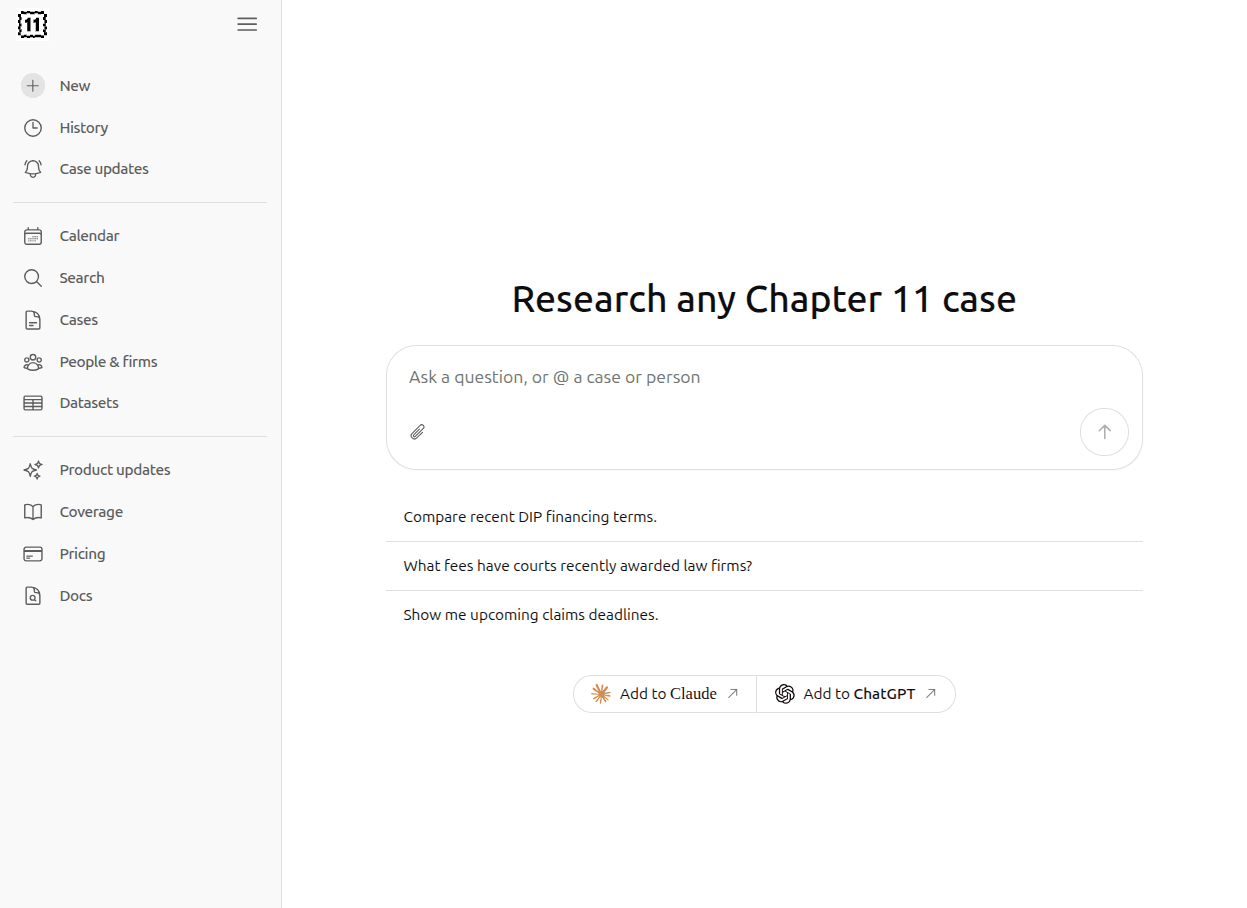The height and width of the screenshot is (908, 1247).
Task: Open the Search label
Action: [x=82, y=278]
